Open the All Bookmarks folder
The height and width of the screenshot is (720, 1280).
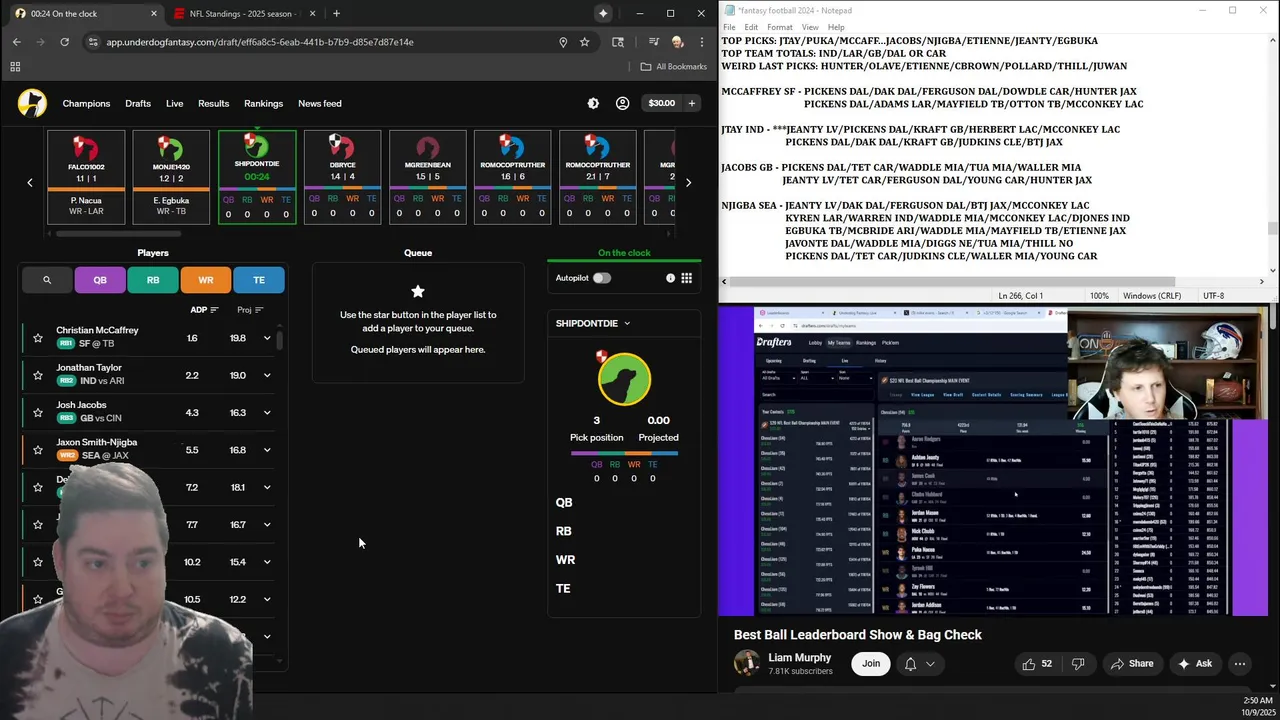click(673, 67)
